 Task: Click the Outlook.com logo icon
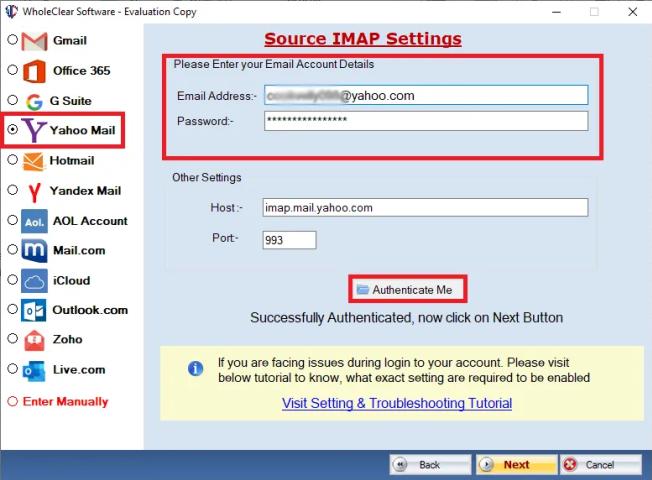[34, 310]
